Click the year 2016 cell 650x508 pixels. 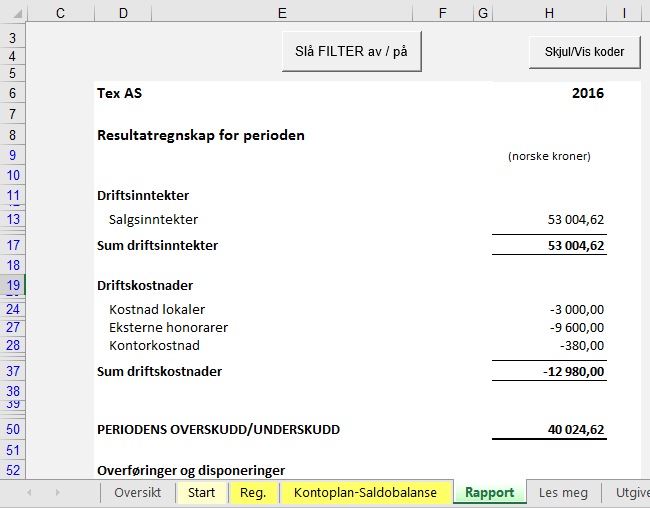tap(587, 93)
